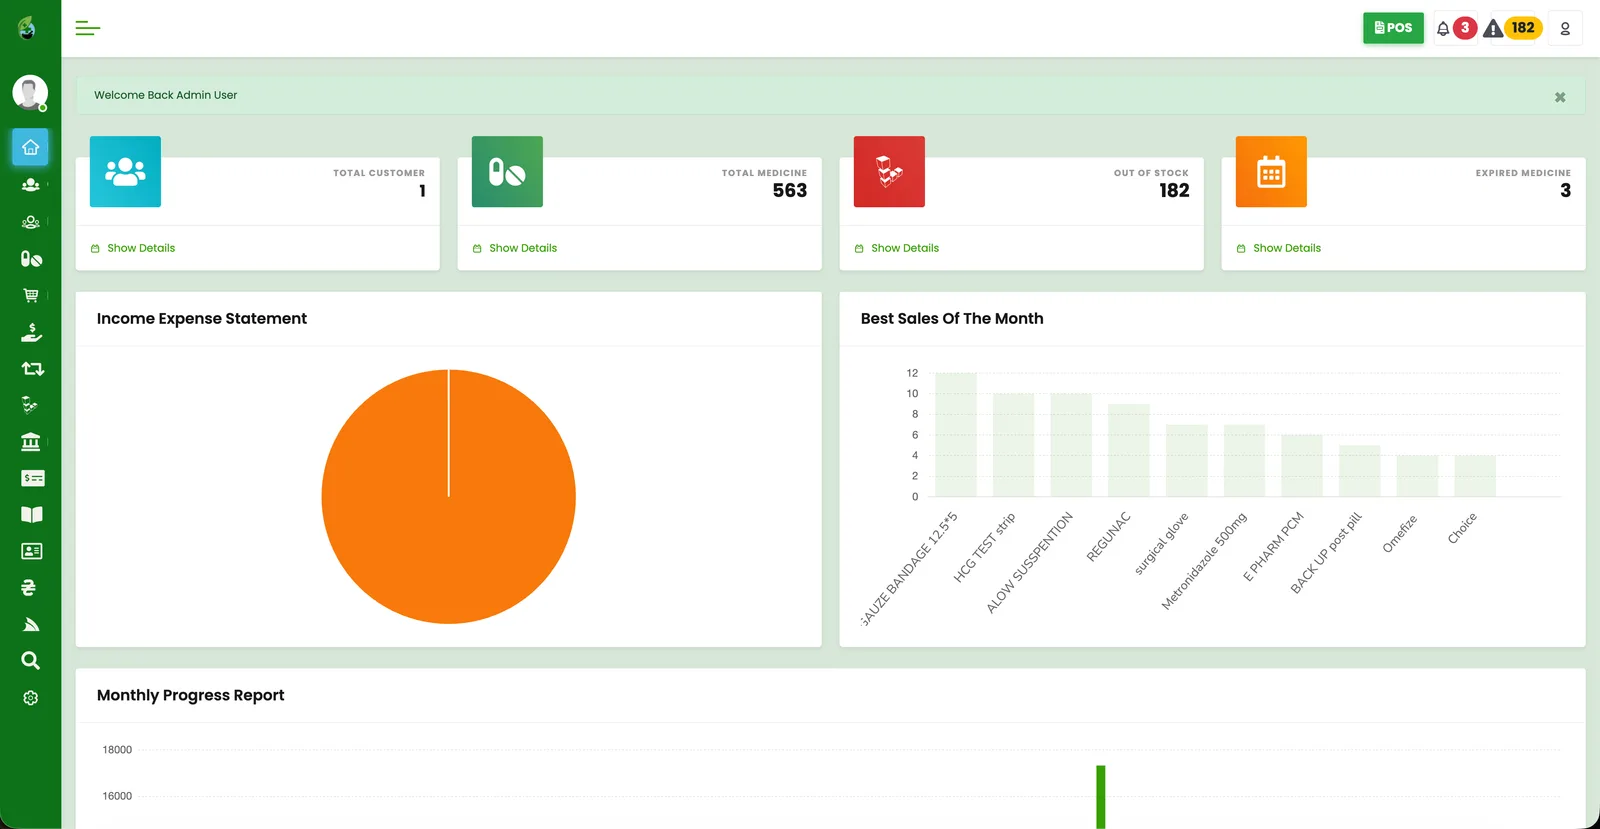The width and height of the screenshot is (1600, 829).
Task: Open the return arrows sidebar icon
Action: click(32, 369)
